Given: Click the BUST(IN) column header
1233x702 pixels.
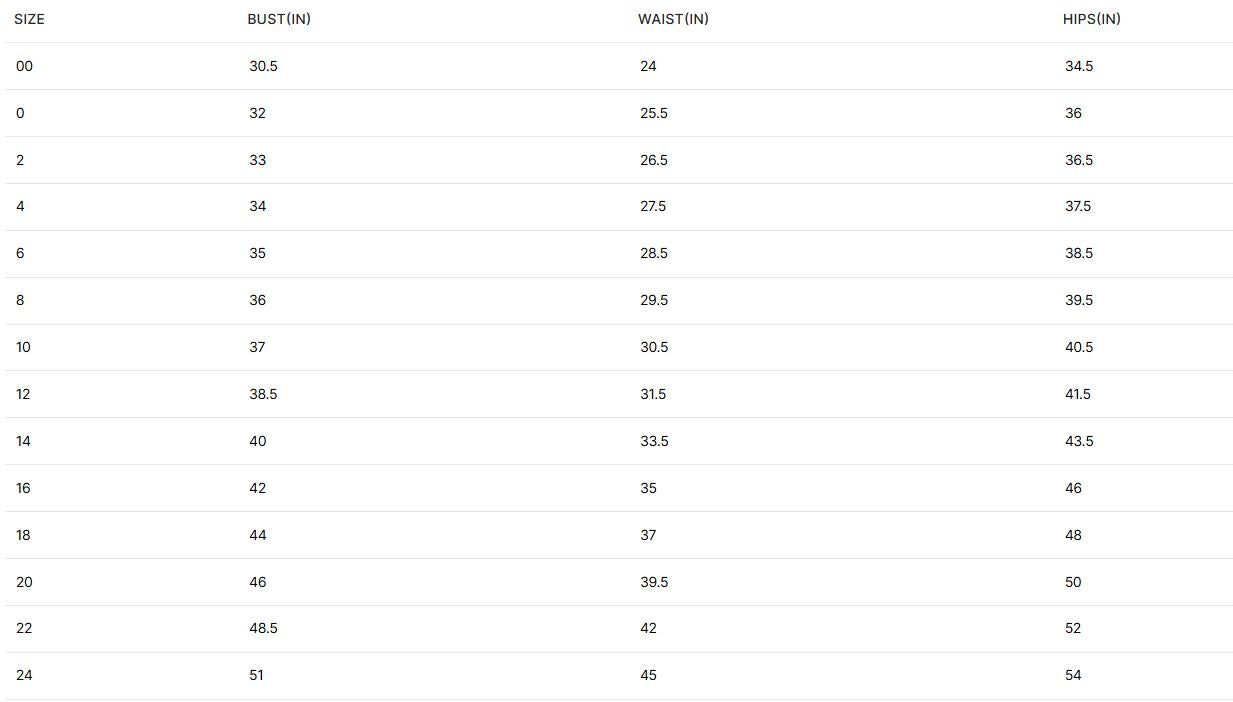Looking at the screenshot, I should click(279, 19).
